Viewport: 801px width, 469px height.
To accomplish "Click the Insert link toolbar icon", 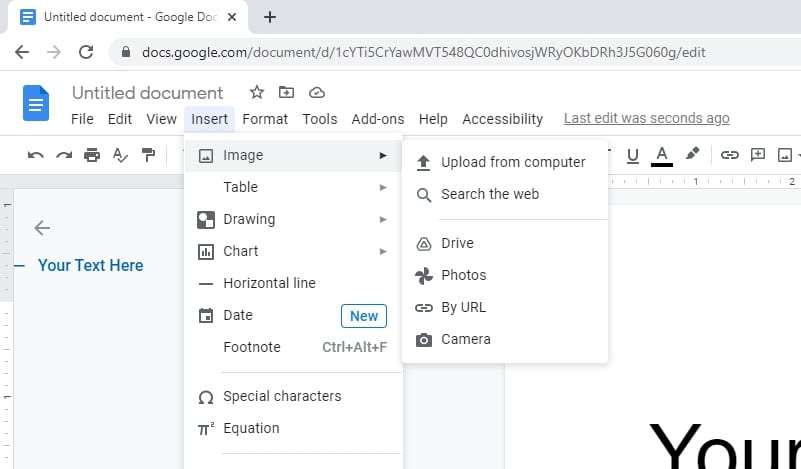I will click(x=729, y=154).
